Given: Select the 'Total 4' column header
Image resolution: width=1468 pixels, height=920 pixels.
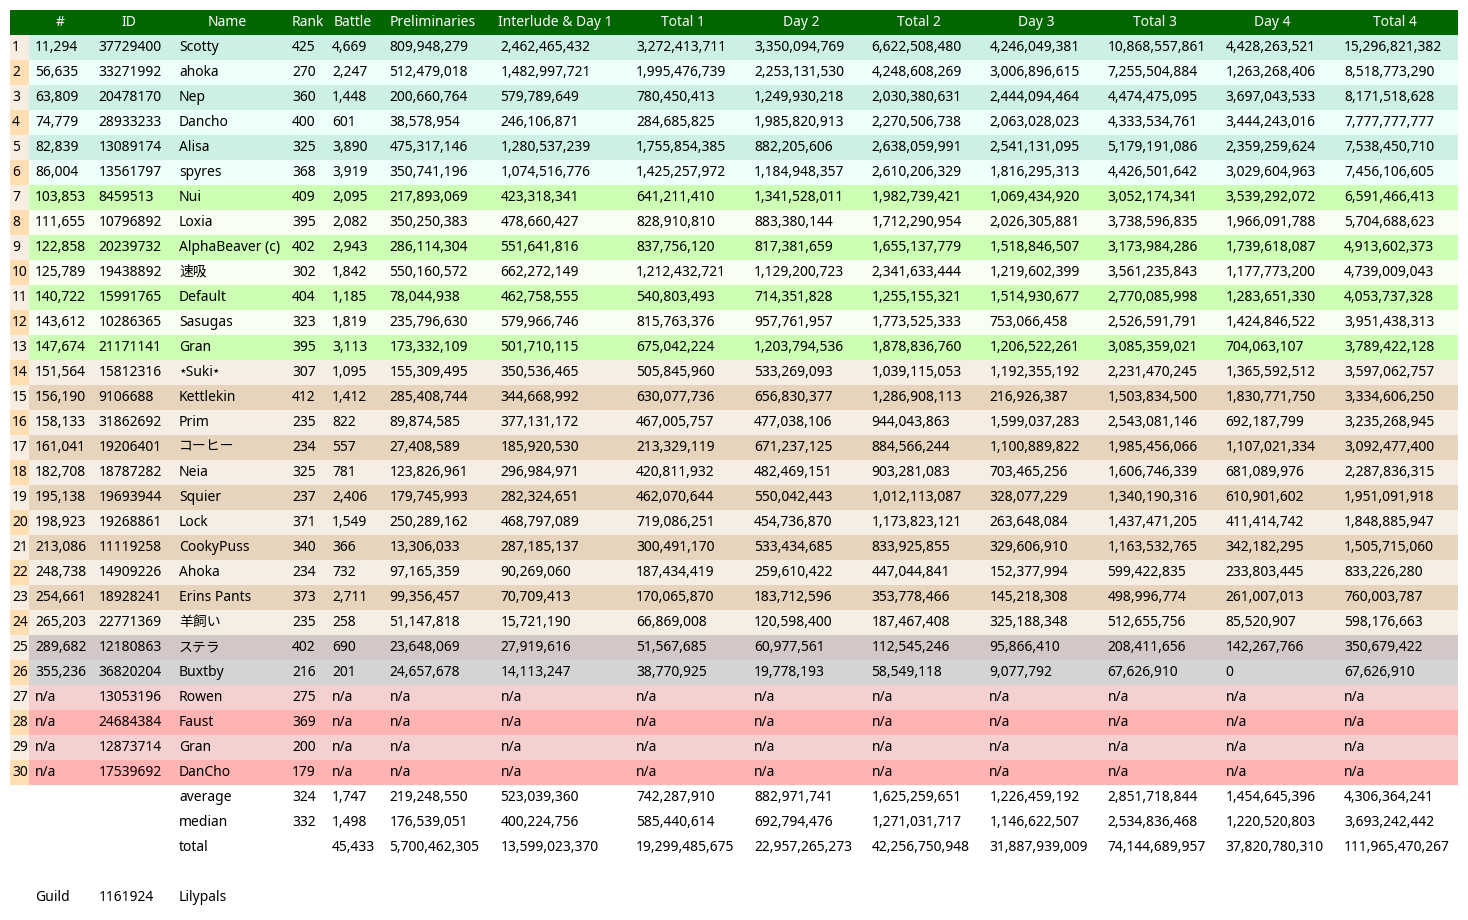Looking at the screenshot, I should 1394,21.
